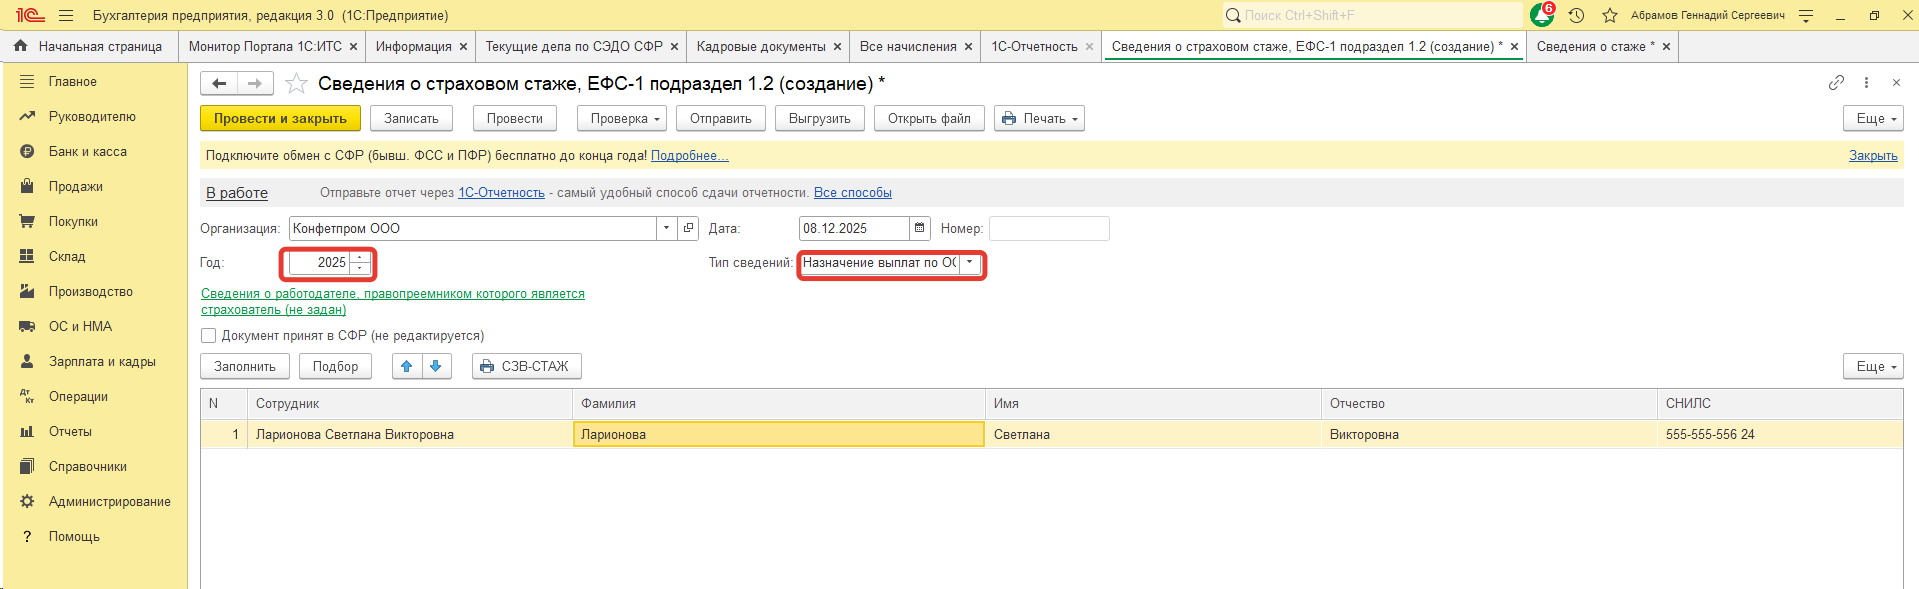Move row down with blue arrow
Viewport: 1919px width, 589px height.
[436, 367]
